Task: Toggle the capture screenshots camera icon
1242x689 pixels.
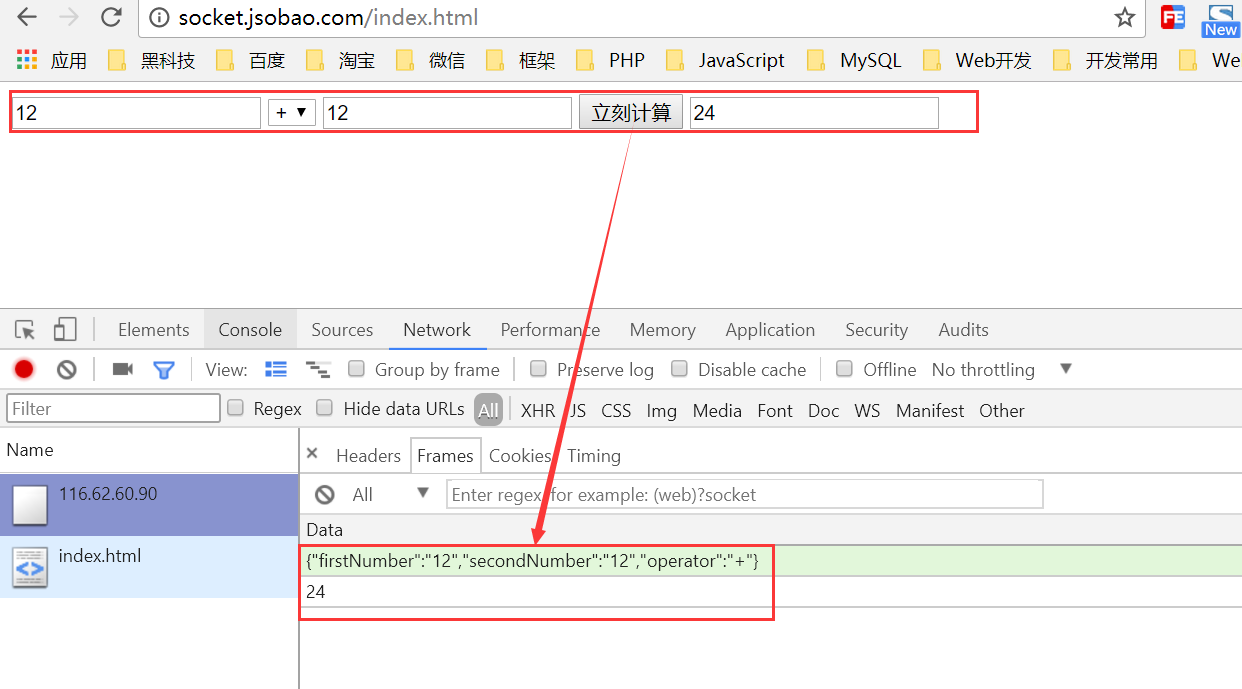Action: point(122,370)
